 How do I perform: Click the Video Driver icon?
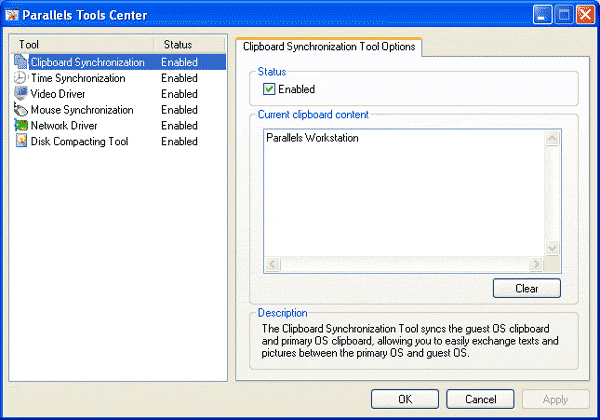click(x=21, y=94)
